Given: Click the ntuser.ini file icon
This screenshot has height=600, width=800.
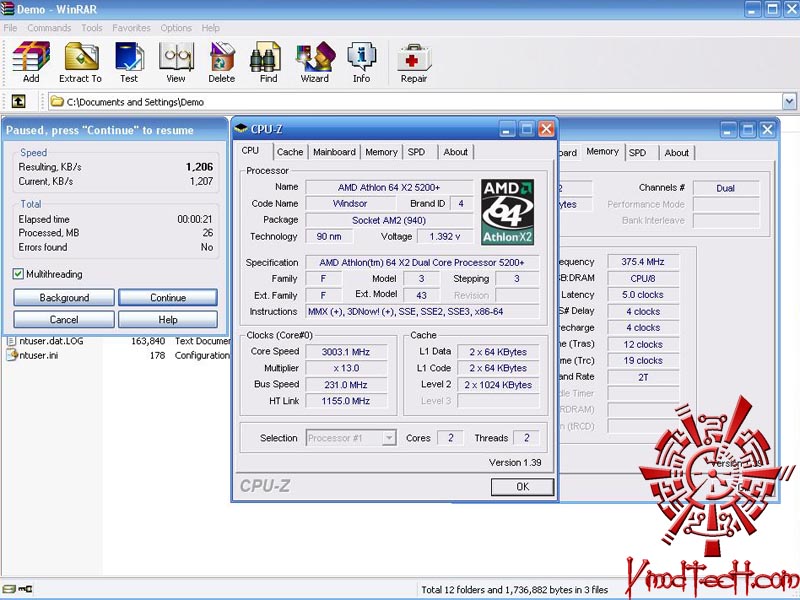Looking at the screenshot, I should 11,355.
